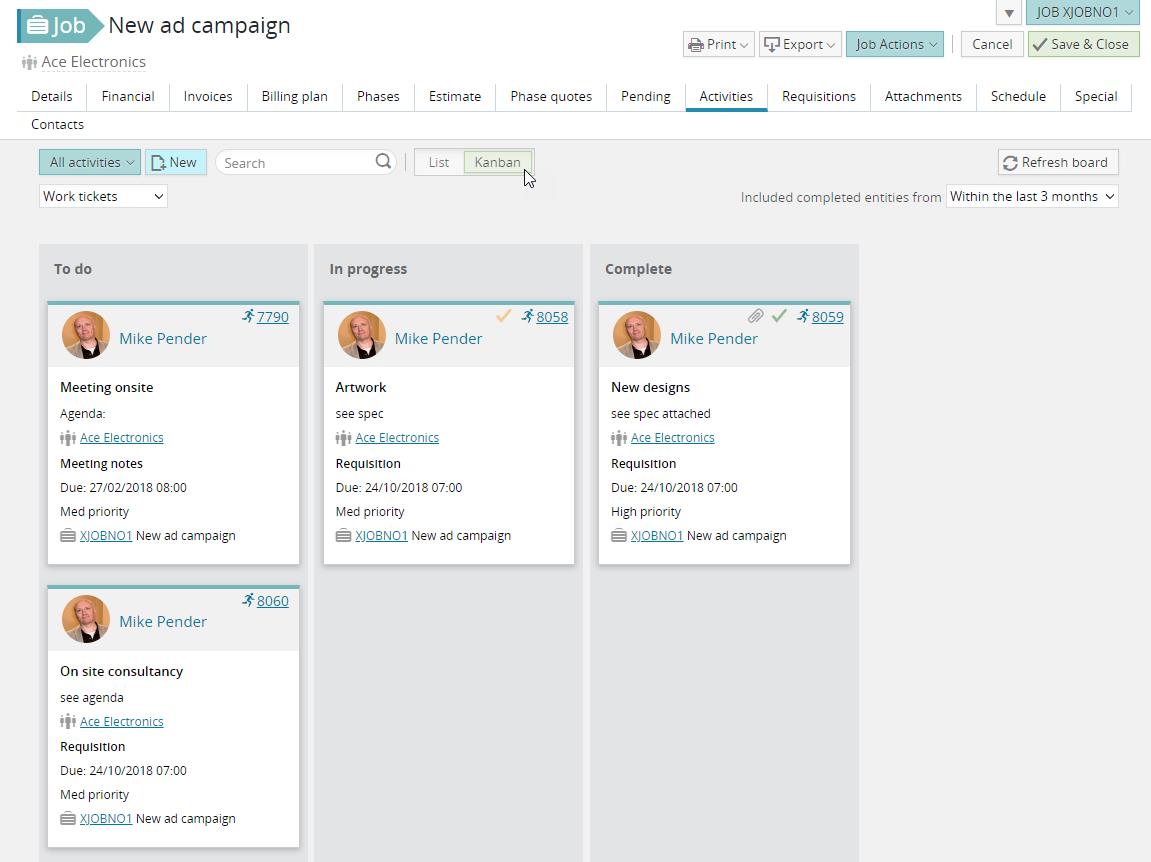Viewport: 1151px width, 862px height.
Task: Click the running man icon on card 7790
Action: click(x=248, y=316)
